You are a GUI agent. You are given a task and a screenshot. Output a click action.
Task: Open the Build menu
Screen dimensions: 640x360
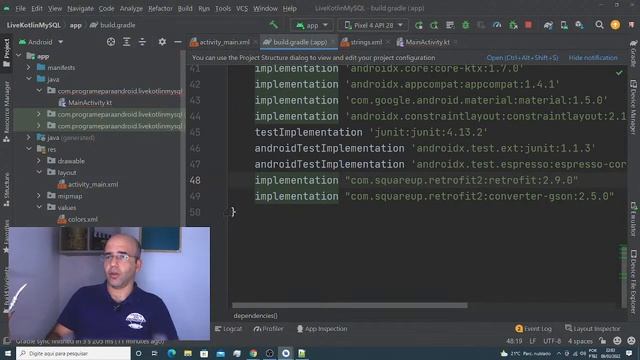coord(185,8)
